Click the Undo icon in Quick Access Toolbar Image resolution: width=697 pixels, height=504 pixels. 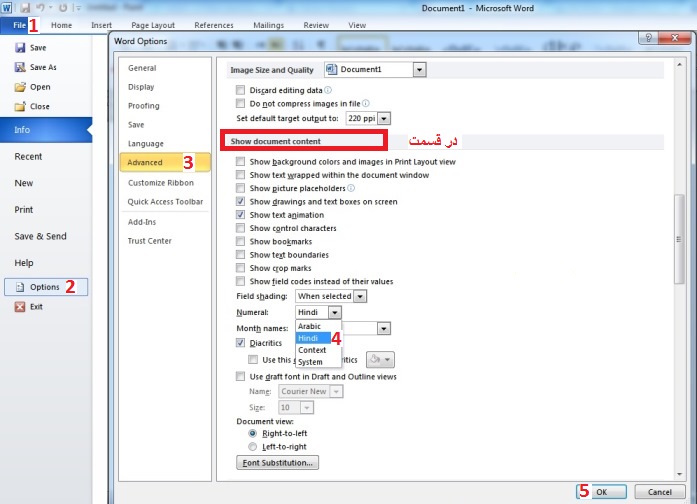click(x=40, y=8)
